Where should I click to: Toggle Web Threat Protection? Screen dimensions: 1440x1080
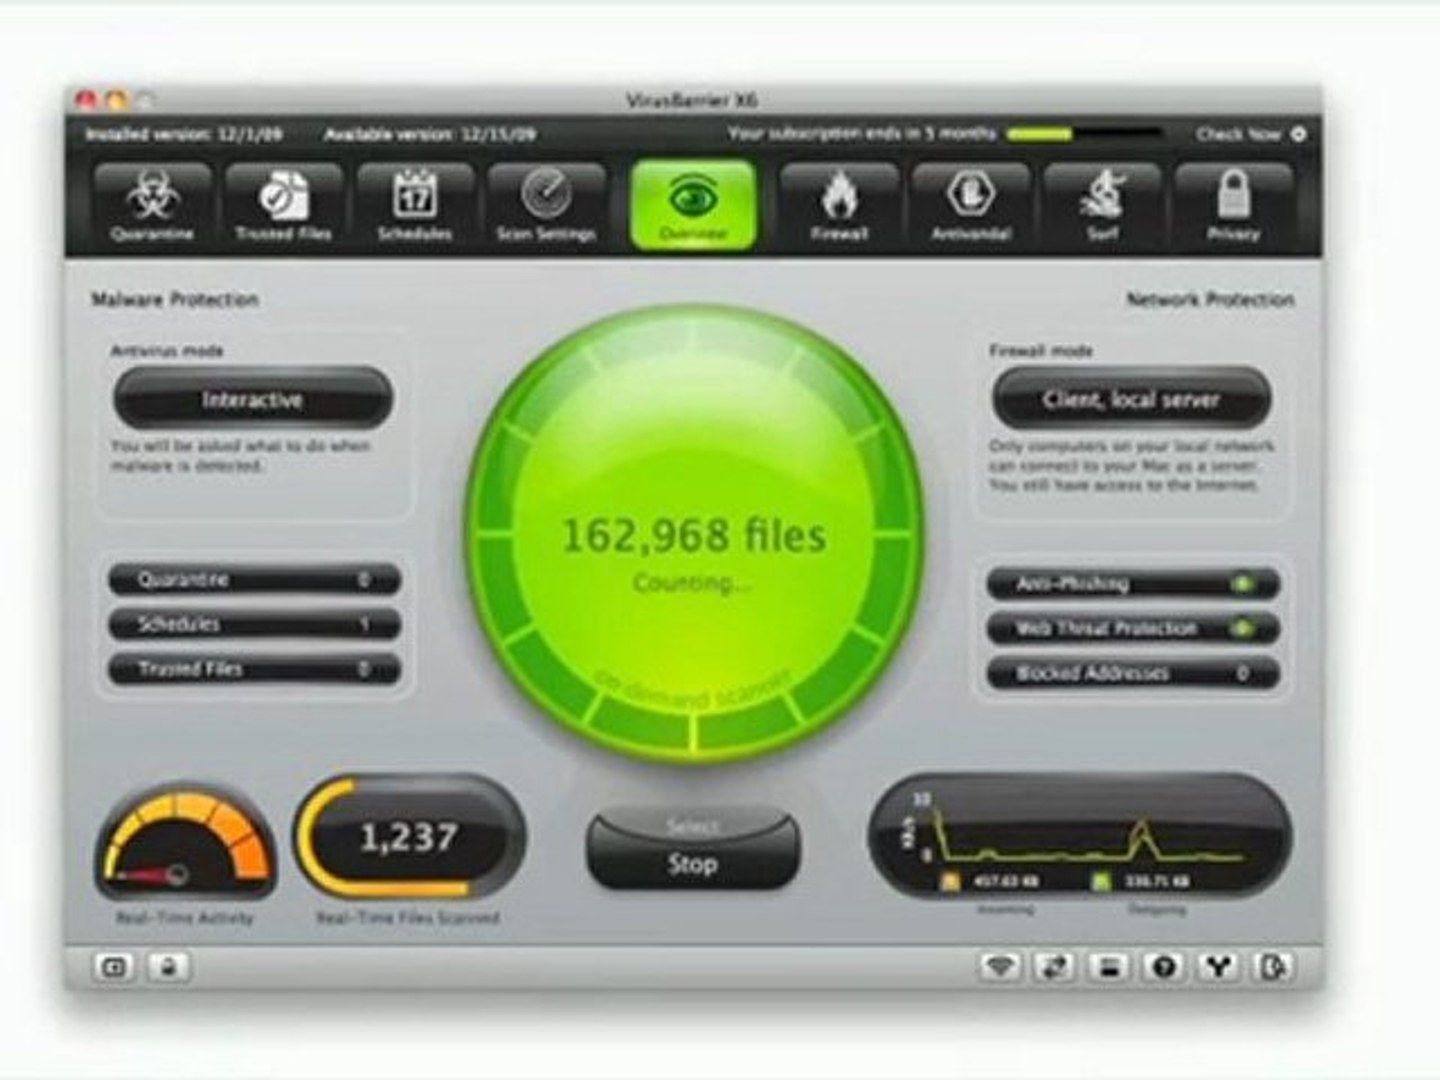1133,629
